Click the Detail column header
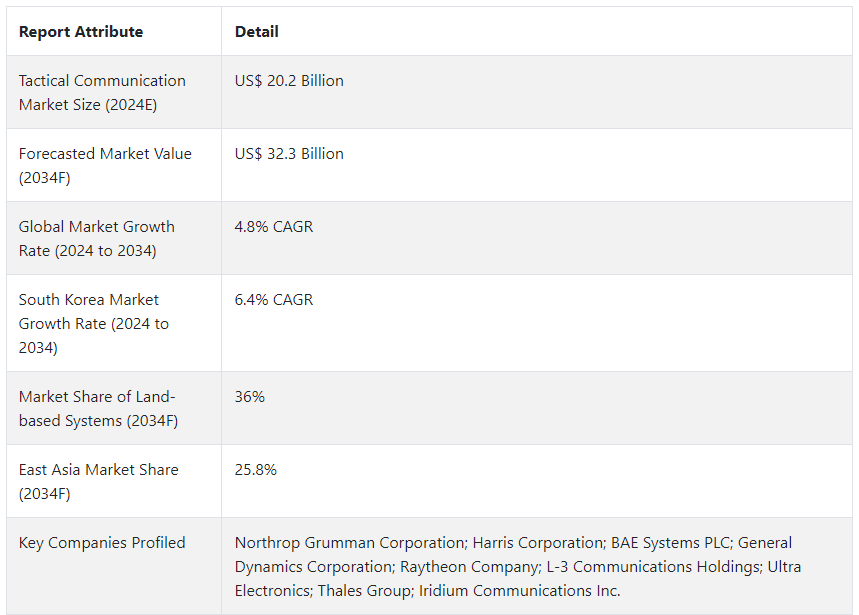 pos(257,32)
